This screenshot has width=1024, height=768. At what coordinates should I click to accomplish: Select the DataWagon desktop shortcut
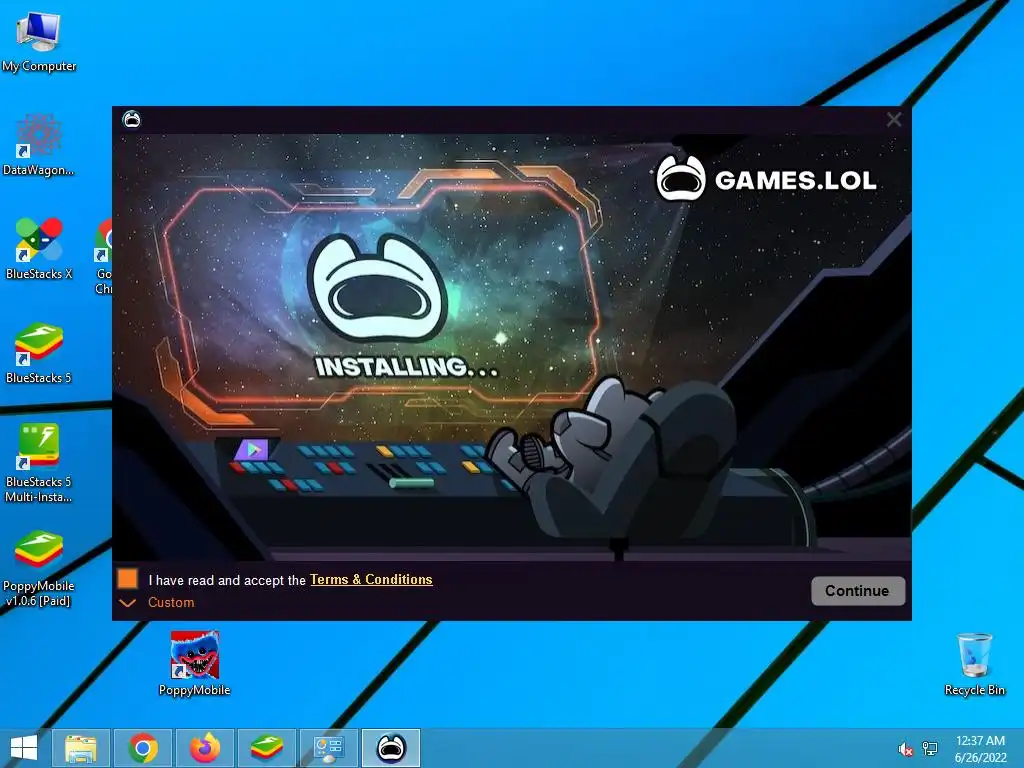point(39,145)
